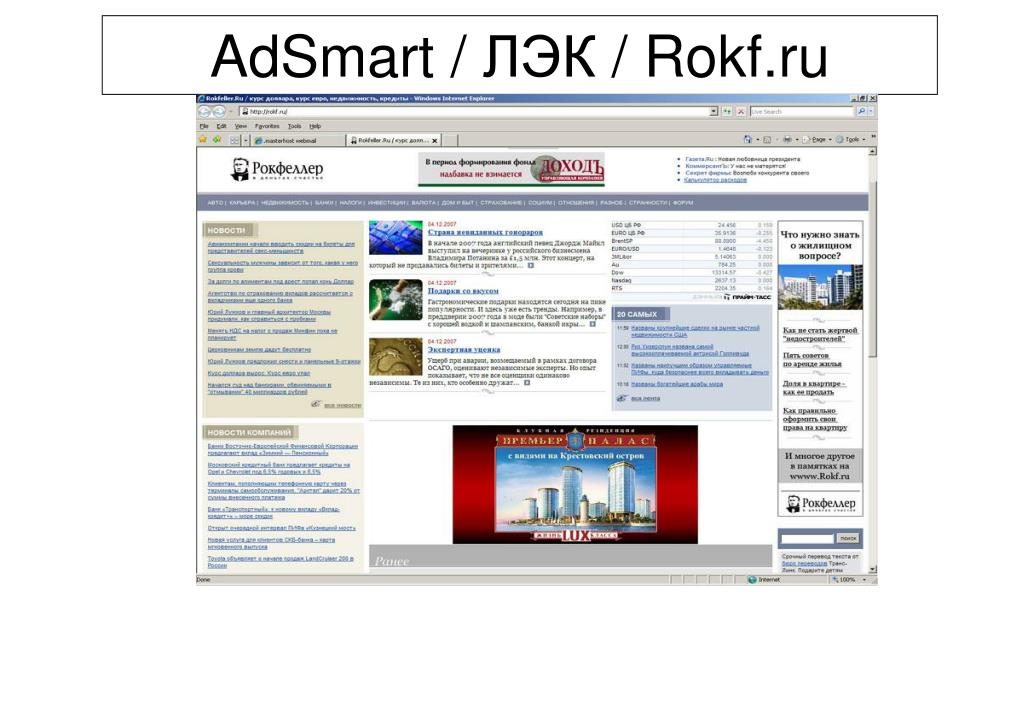Open article Страна невиданных гонораров
Viewport: 1023px width, 708px height.
(485, 232)
